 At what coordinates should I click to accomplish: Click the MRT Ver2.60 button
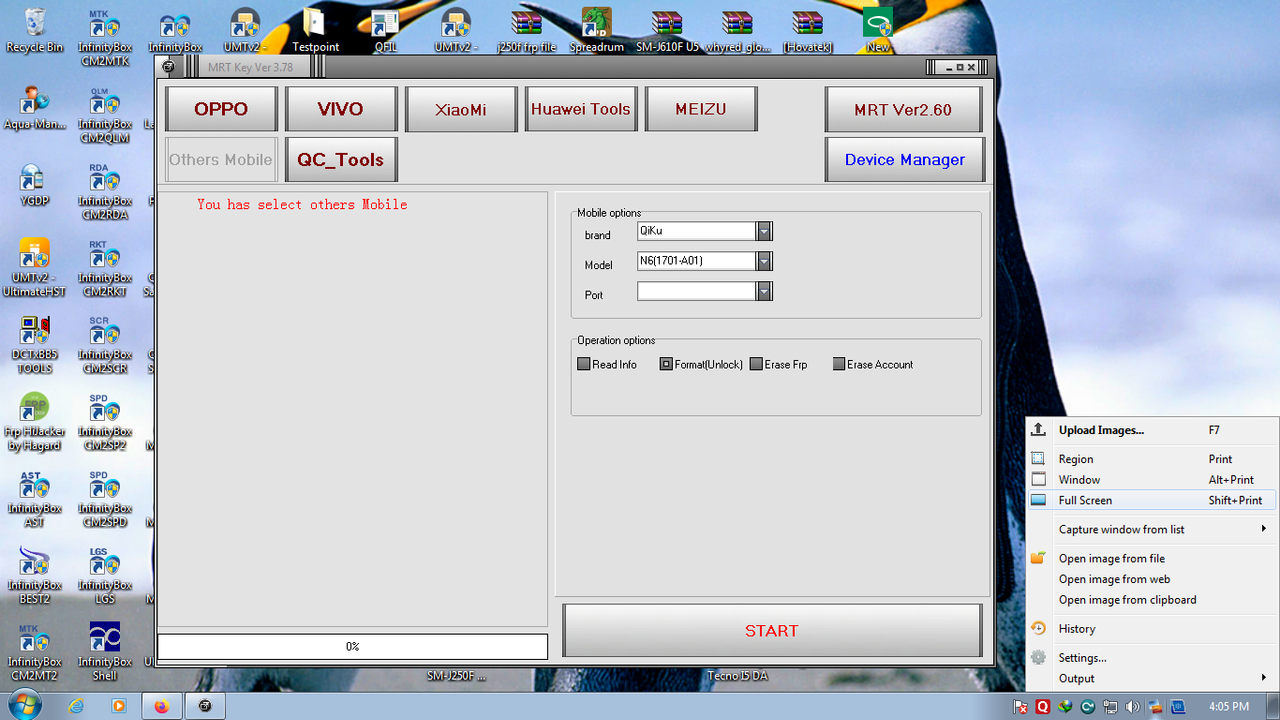pyautogui.click(x=903, y=109)
